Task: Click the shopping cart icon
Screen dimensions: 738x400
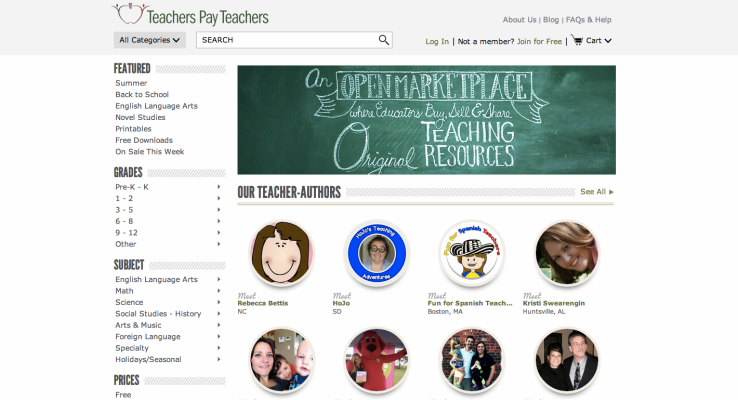Action: point(577,40)
